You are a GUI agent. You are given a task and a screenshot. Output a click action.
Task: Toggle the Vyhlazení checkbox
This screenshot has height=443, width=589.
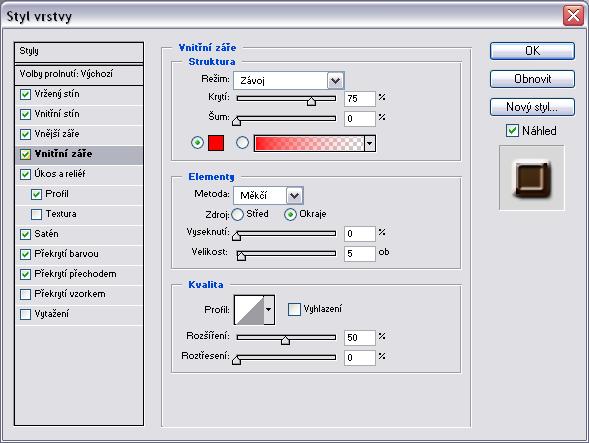(x=294, y=309)
